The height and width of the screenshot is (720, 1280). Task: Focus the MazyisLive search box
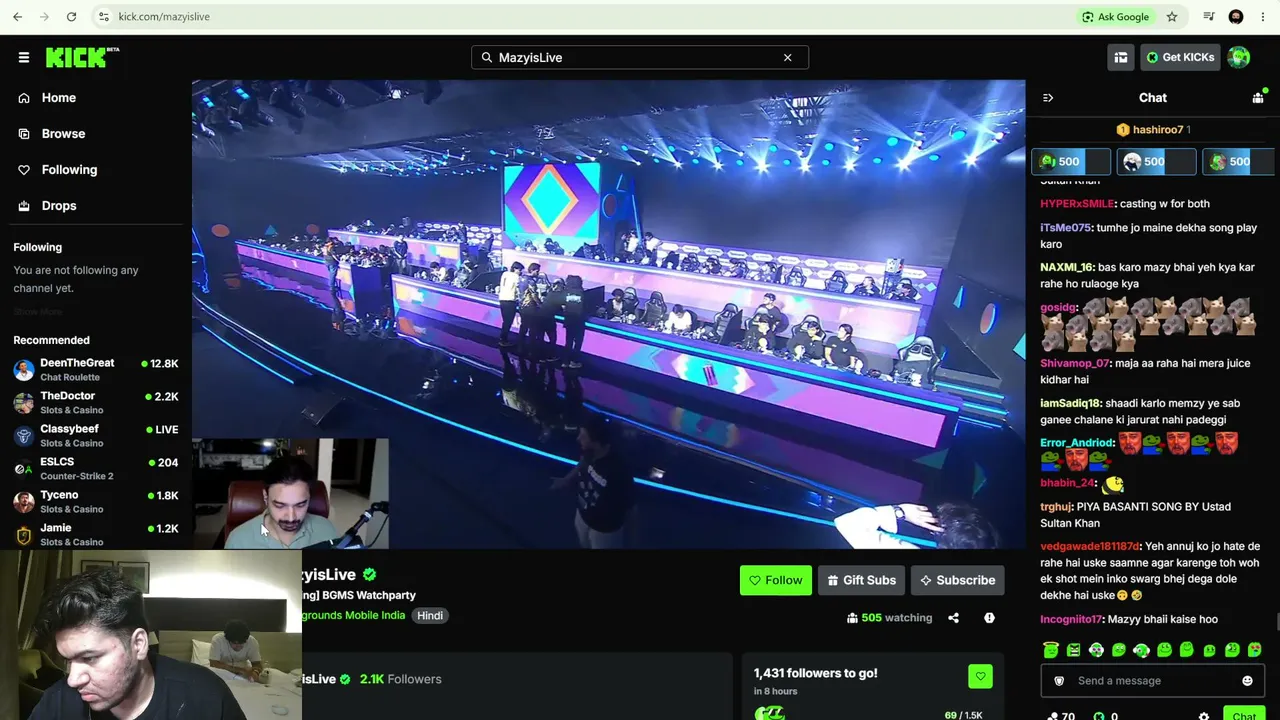click(x=640, y=57)
